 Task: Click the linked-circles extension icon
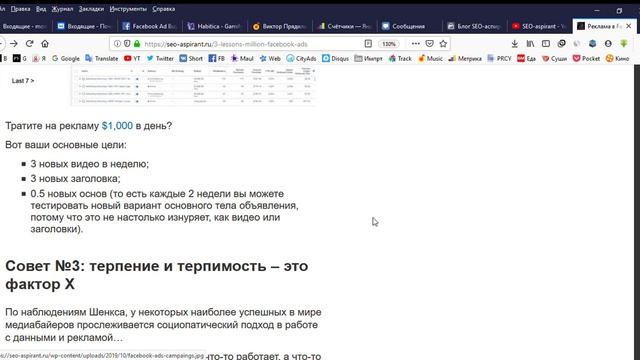562,44
